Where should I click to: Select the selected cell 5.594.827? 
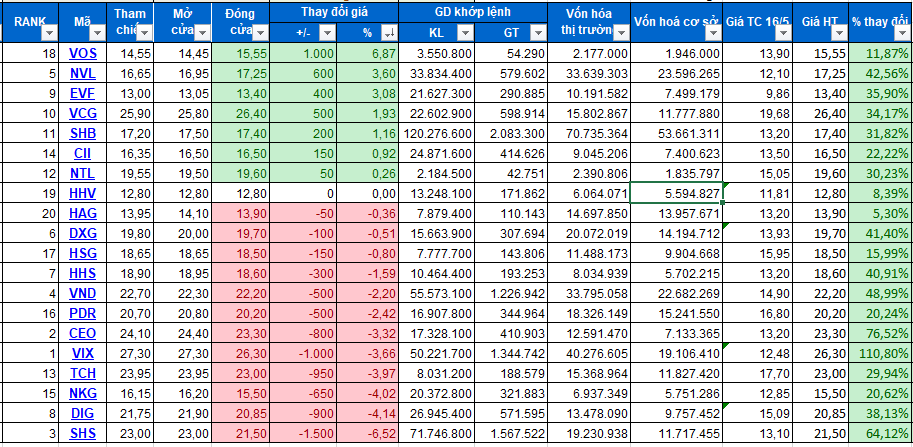tap(677, 193)
